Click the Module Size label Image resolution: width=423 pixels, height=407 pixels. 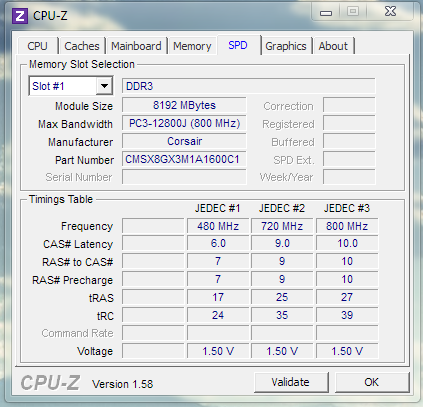coord(84,106)
